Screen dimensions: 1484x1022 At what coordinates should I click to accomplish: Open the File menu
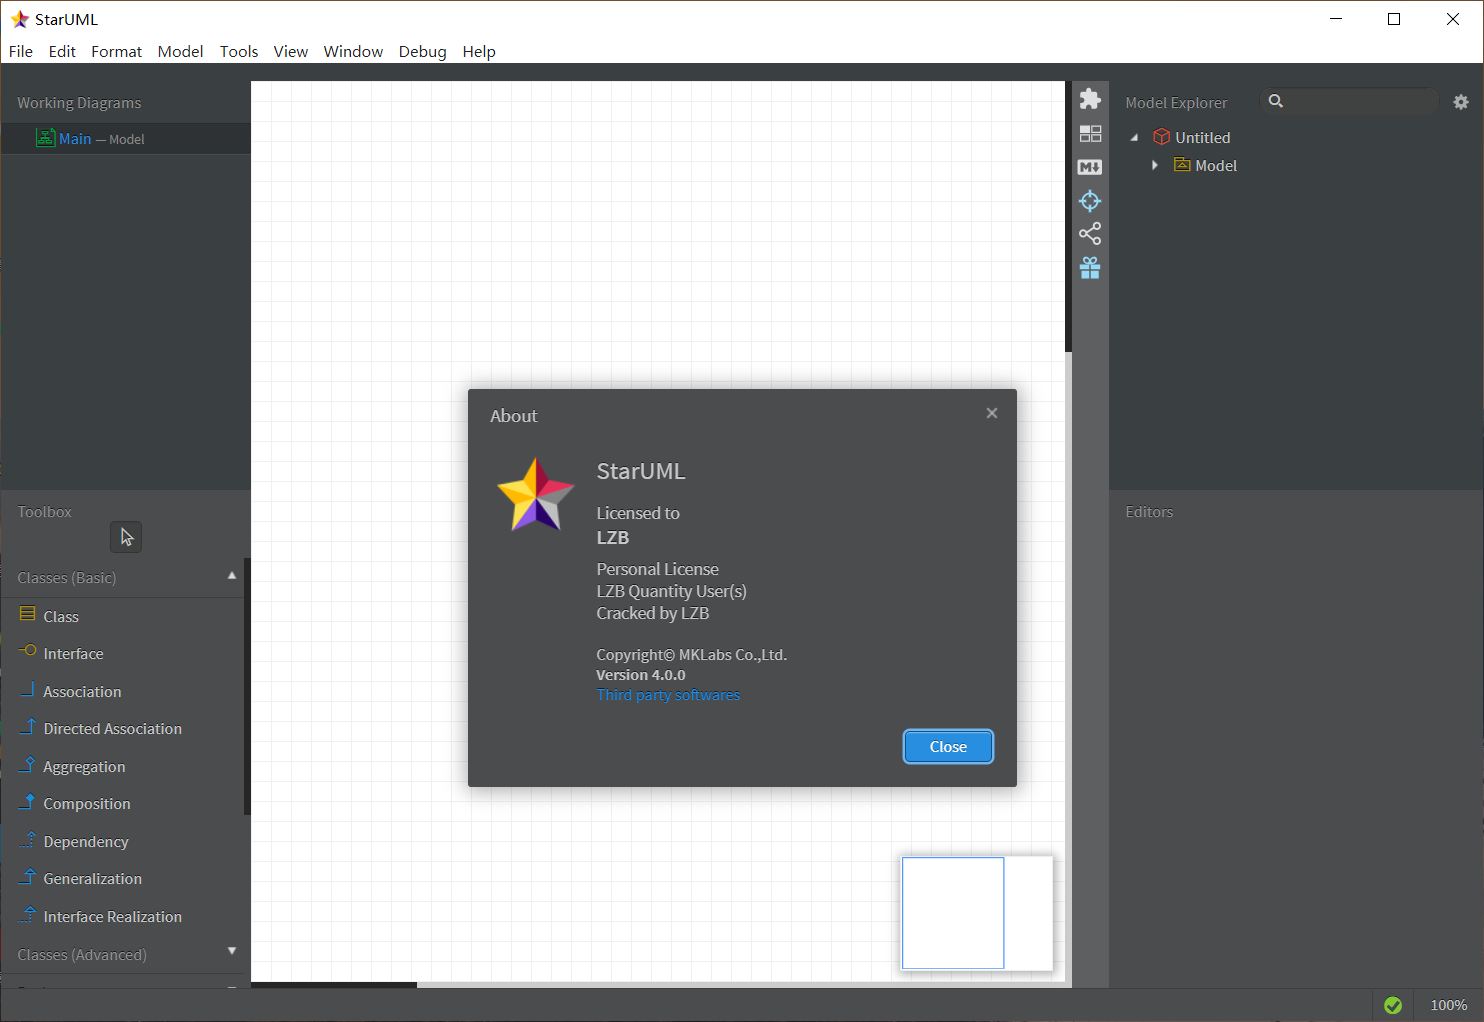(x=21, y=51)
